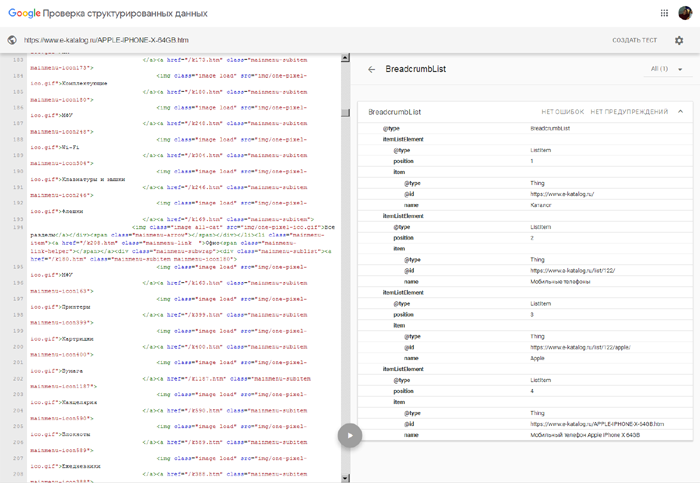
Task: Click the position value 3
Action: (x=532, y=315)
